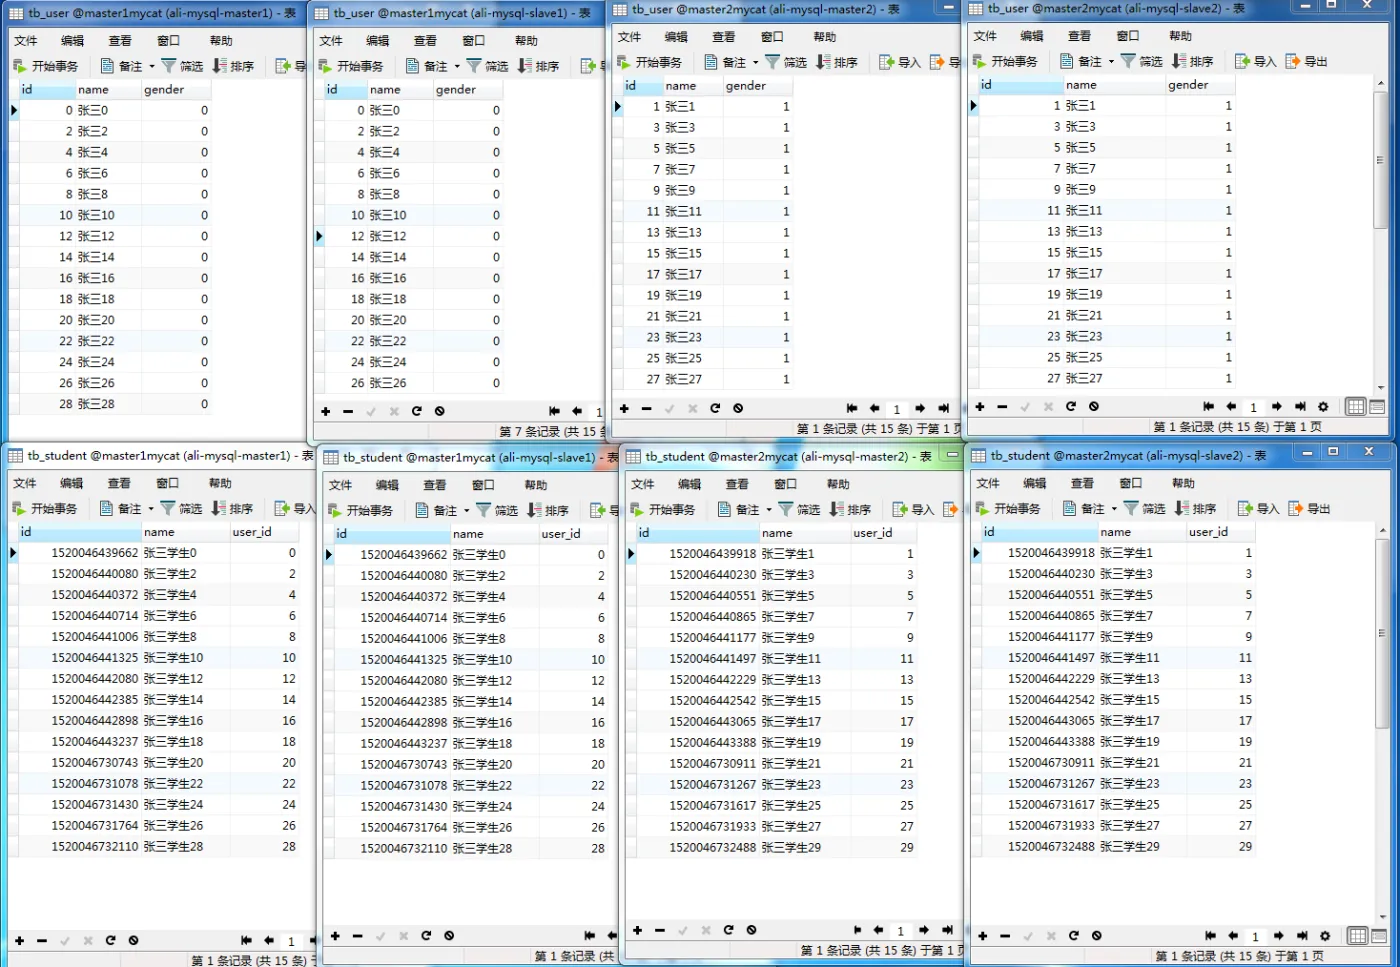
Task: Click 开始事务 in tb_student ali-mysql-master2 window
Action: (662, 509)
